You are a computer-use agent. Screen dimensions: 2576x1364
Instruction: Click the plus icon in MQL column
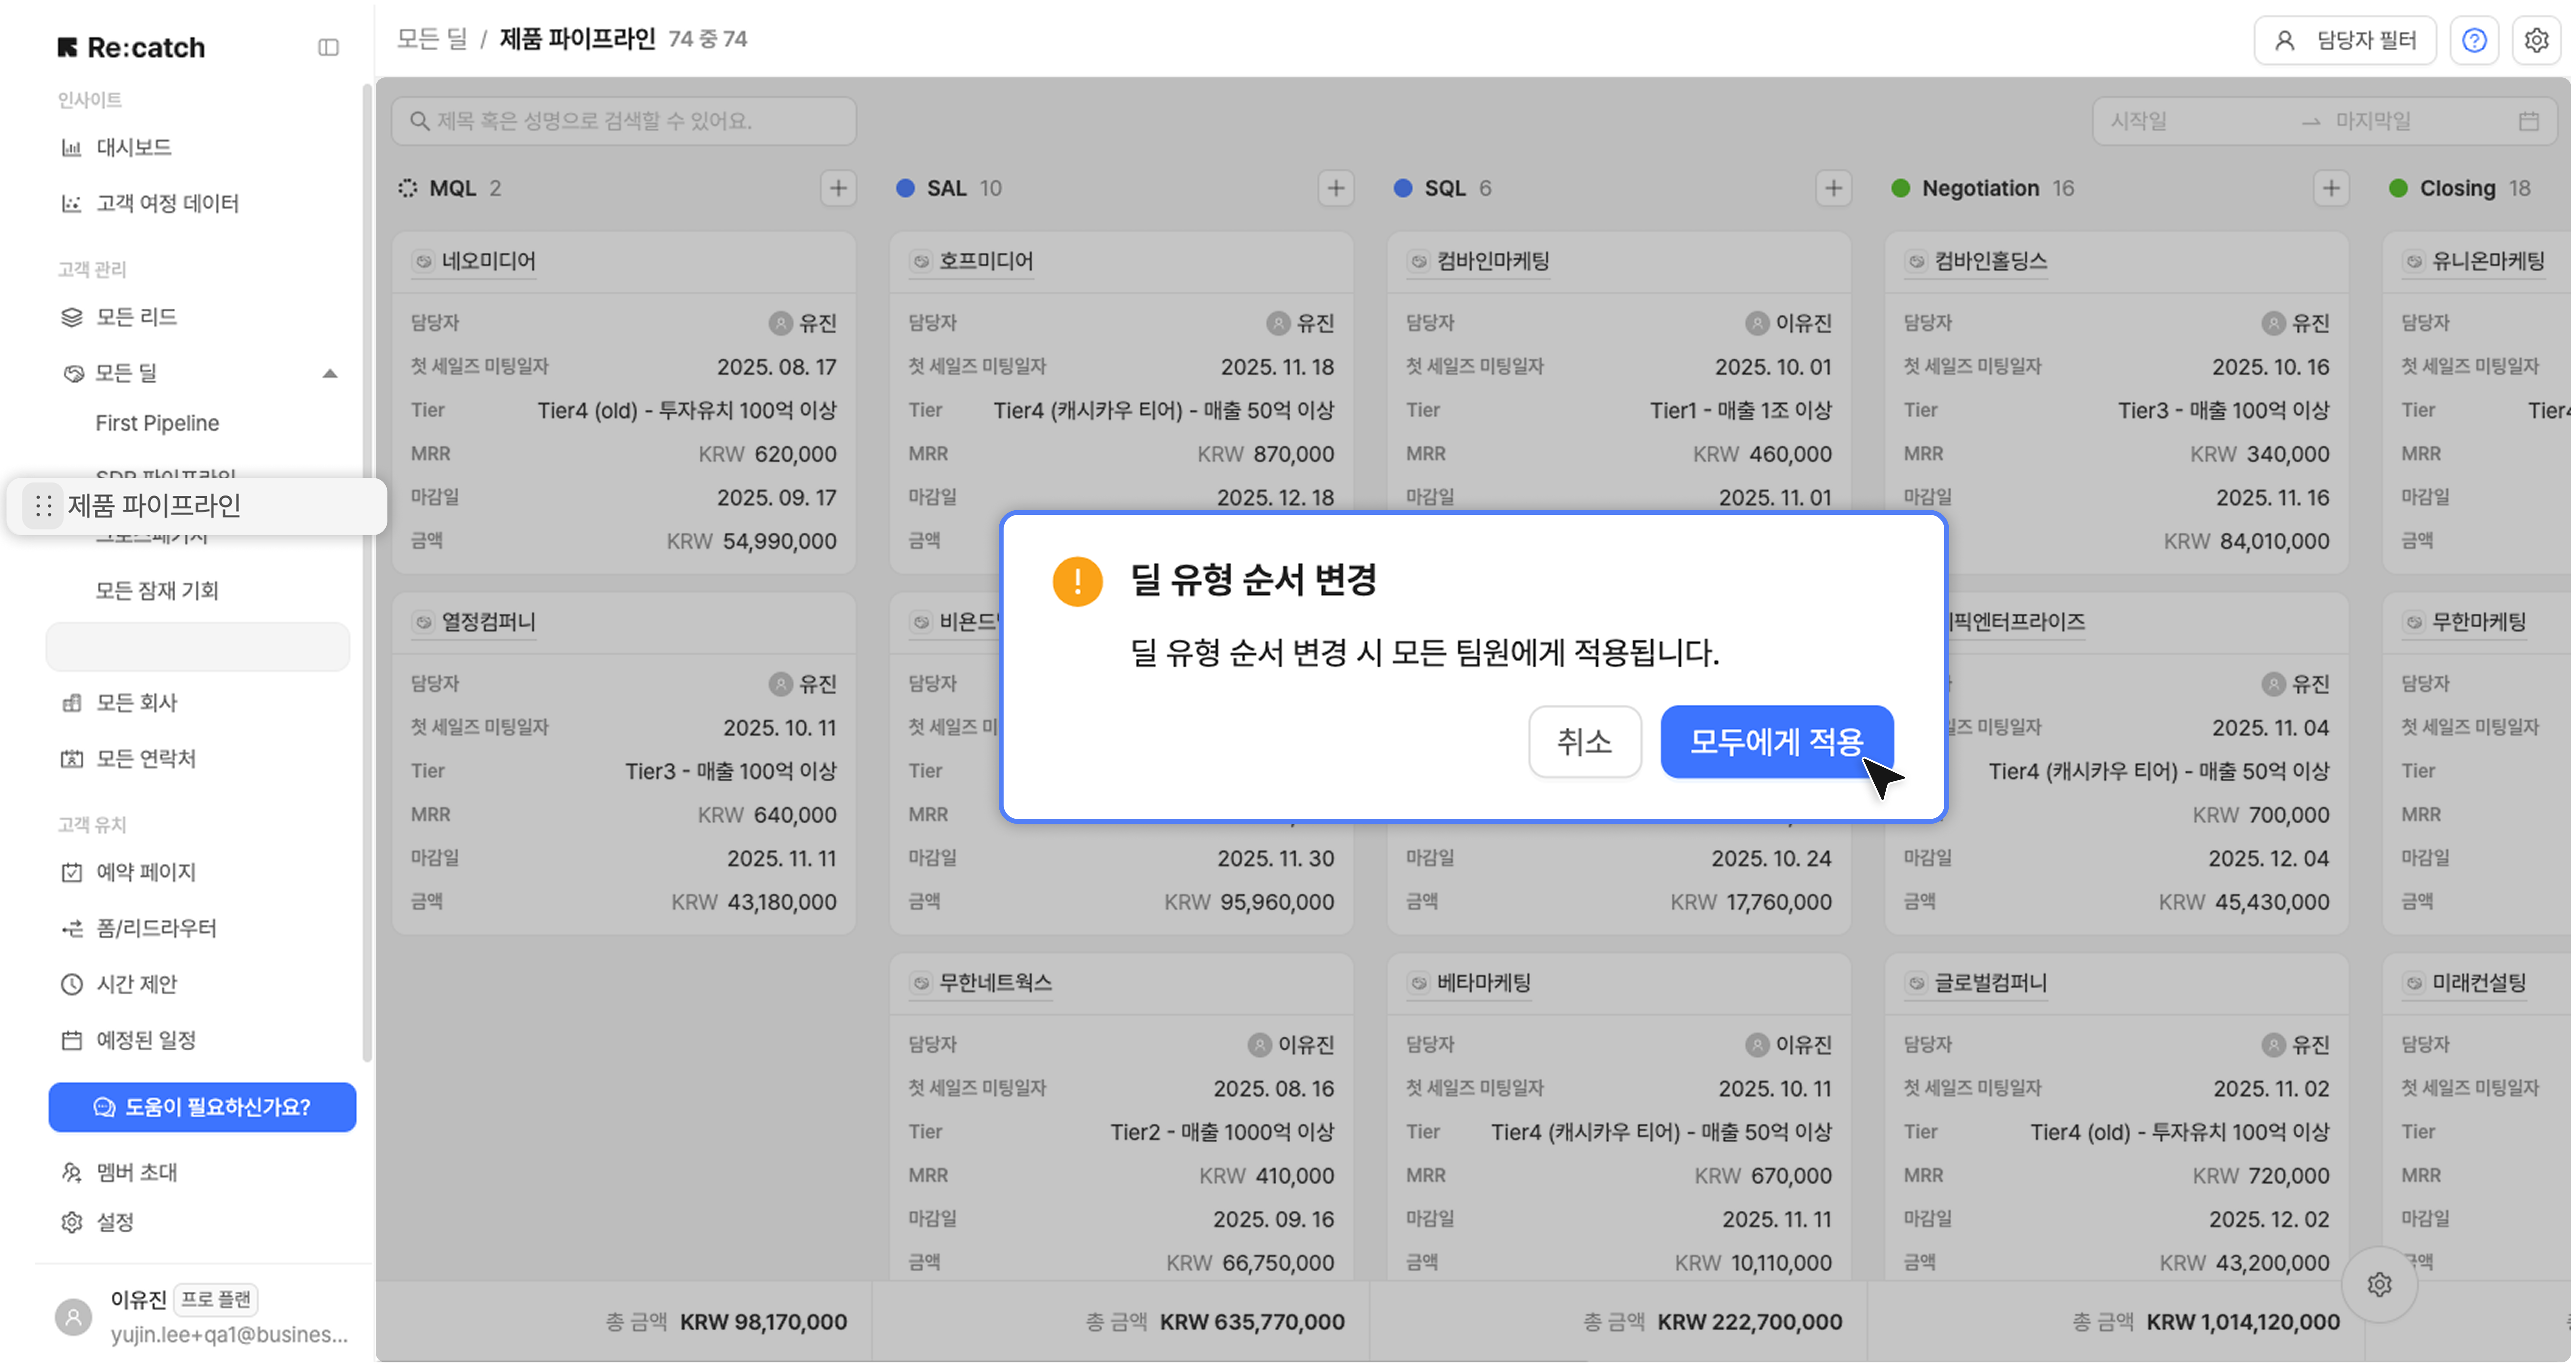pyautogui.click(x=838, y=188)
